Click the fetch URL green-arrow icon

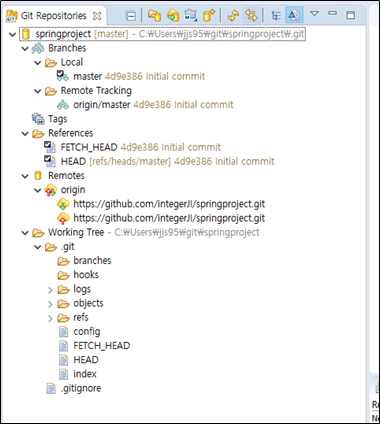(63, 204)
